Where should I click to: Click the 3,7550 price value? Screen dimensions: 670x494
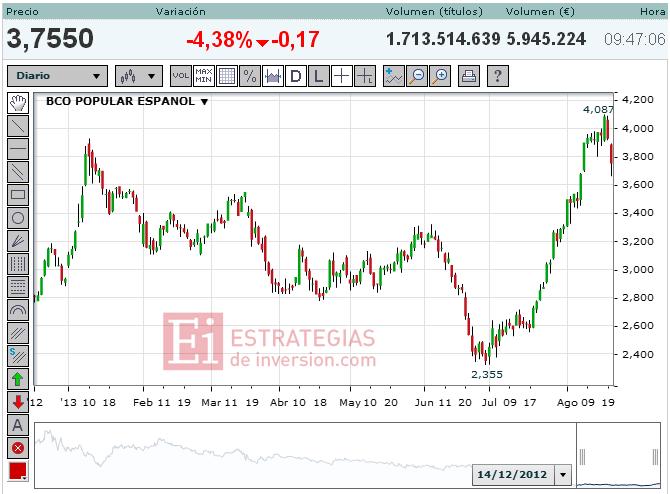pos(50,38)
